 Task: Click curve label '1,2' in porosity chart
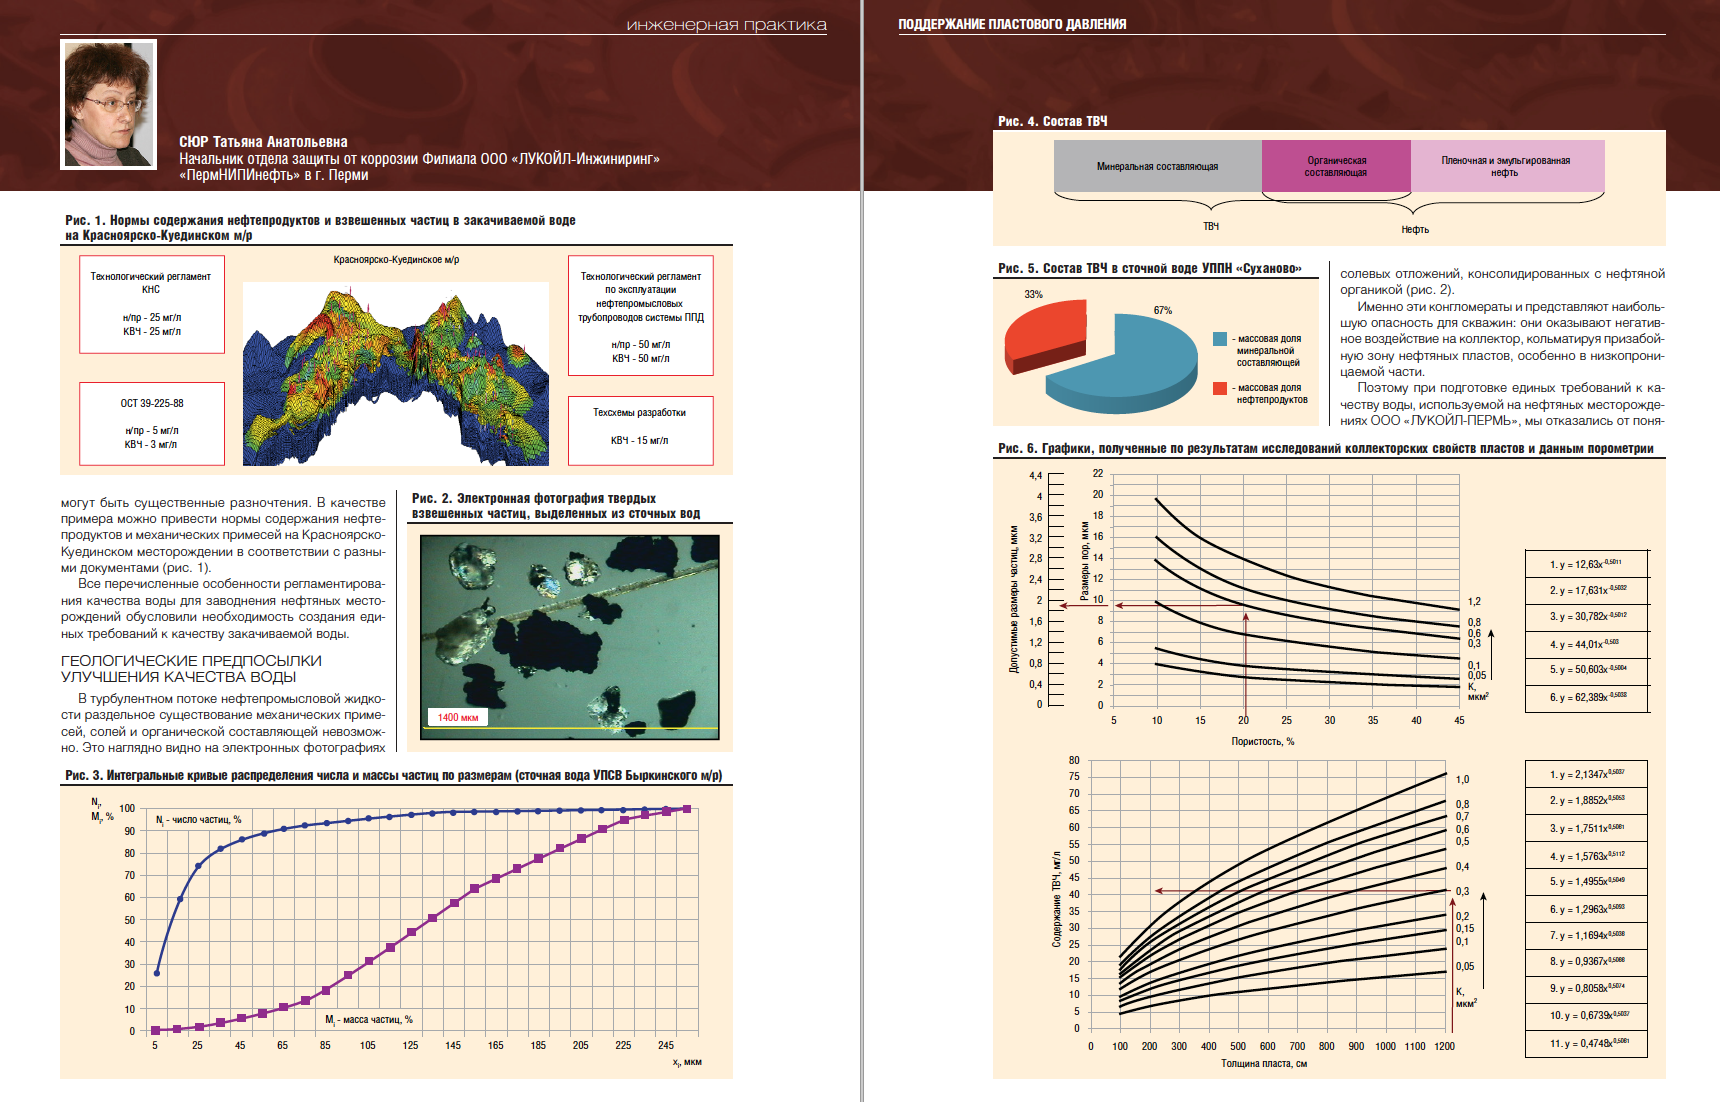click(1474, 601)
